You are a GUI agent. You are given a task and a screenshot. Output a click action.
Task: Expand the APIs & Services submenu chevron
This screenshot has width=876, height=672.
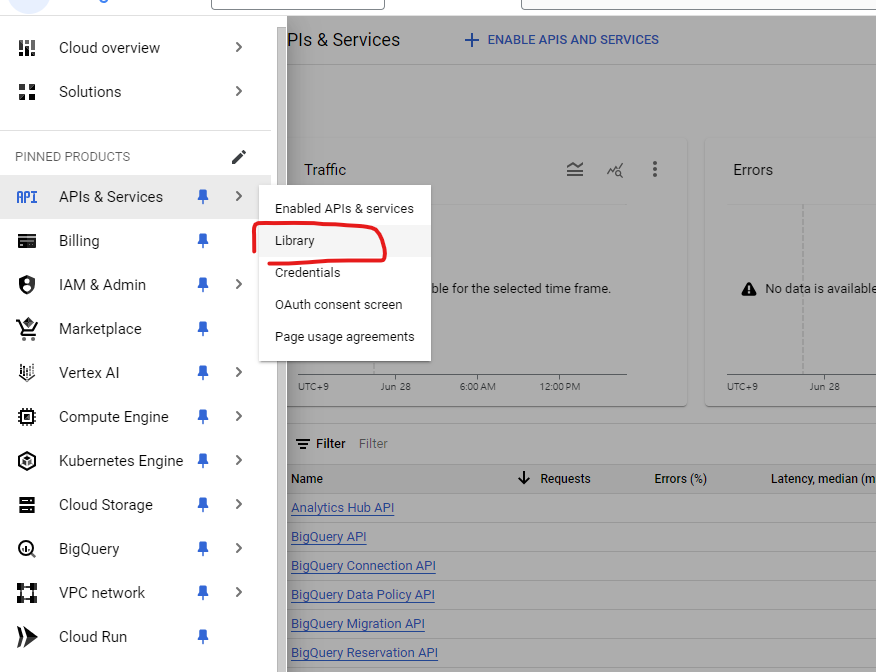coord(239,197)
